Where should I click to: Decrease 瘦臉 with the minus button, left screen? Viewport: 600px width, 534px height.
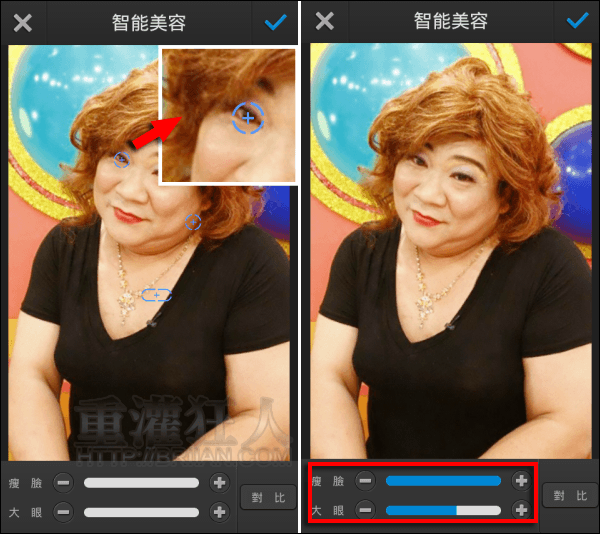63,483
